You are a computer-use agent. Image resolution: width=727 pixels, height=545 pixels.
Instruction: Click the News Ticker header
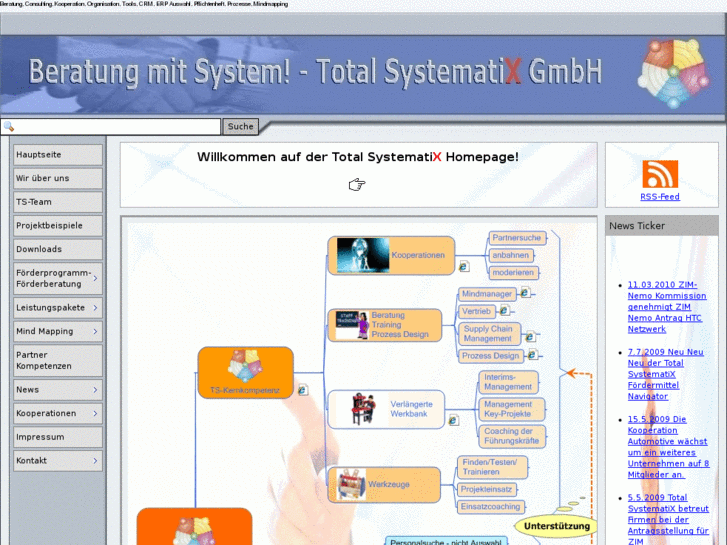[x=662, y=226]
